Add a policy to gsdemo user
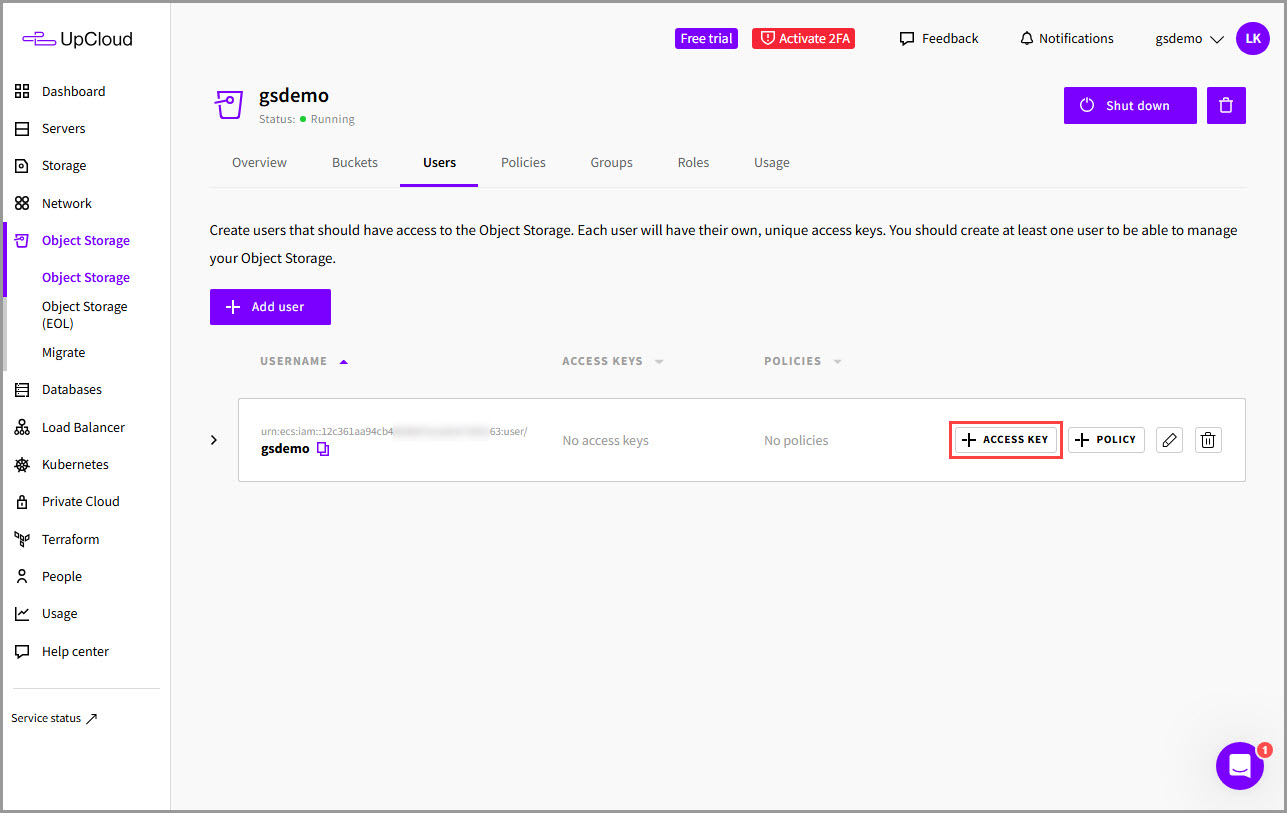 pyautogui.click(x=1106, y=440)
